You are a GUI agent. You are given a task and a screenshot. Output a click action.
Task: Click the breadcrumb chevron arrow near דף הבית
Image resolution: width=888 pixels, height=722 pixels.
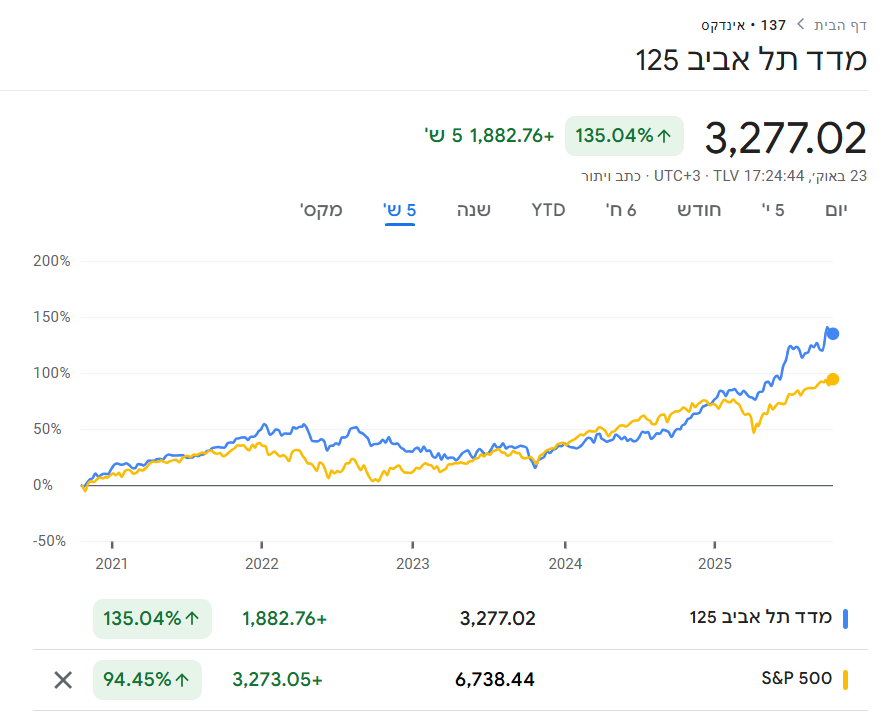tap(800, 24)
